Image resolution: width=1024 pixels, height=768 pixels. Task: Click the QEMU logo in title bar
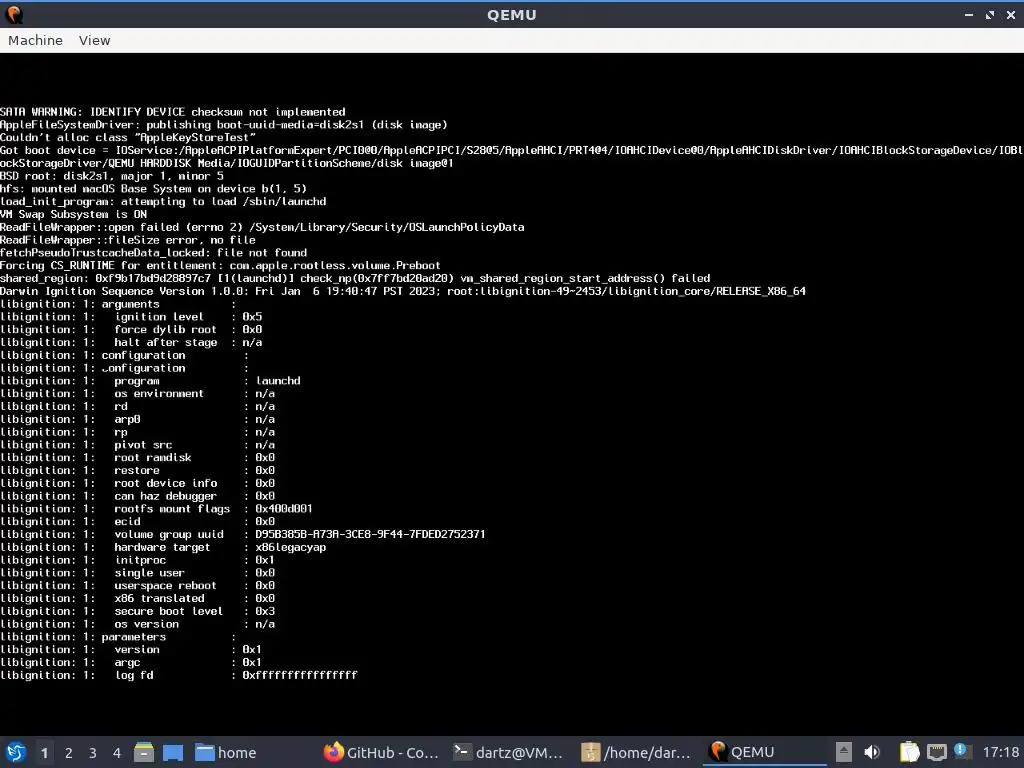click(14, 14)
